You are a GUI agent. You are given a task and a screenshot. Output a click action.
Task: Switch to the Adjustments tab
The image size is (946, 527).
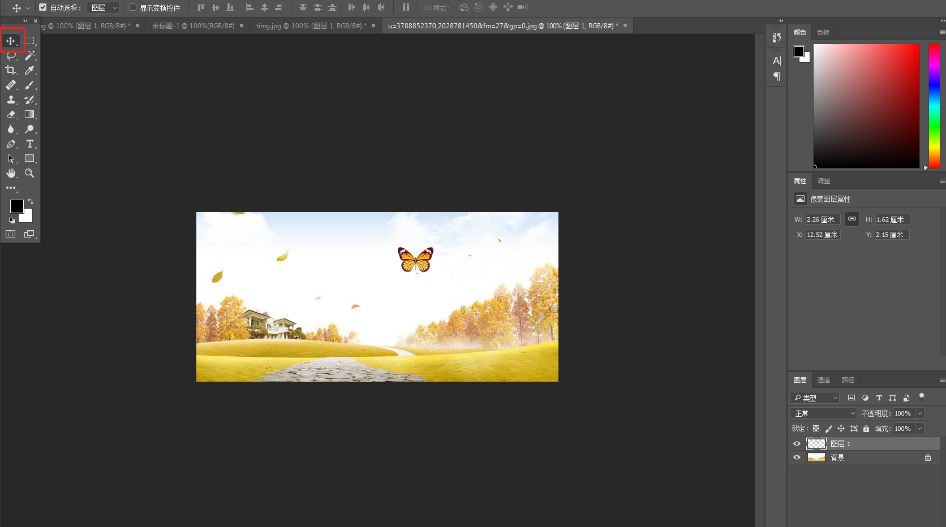[x=824, y=181]
